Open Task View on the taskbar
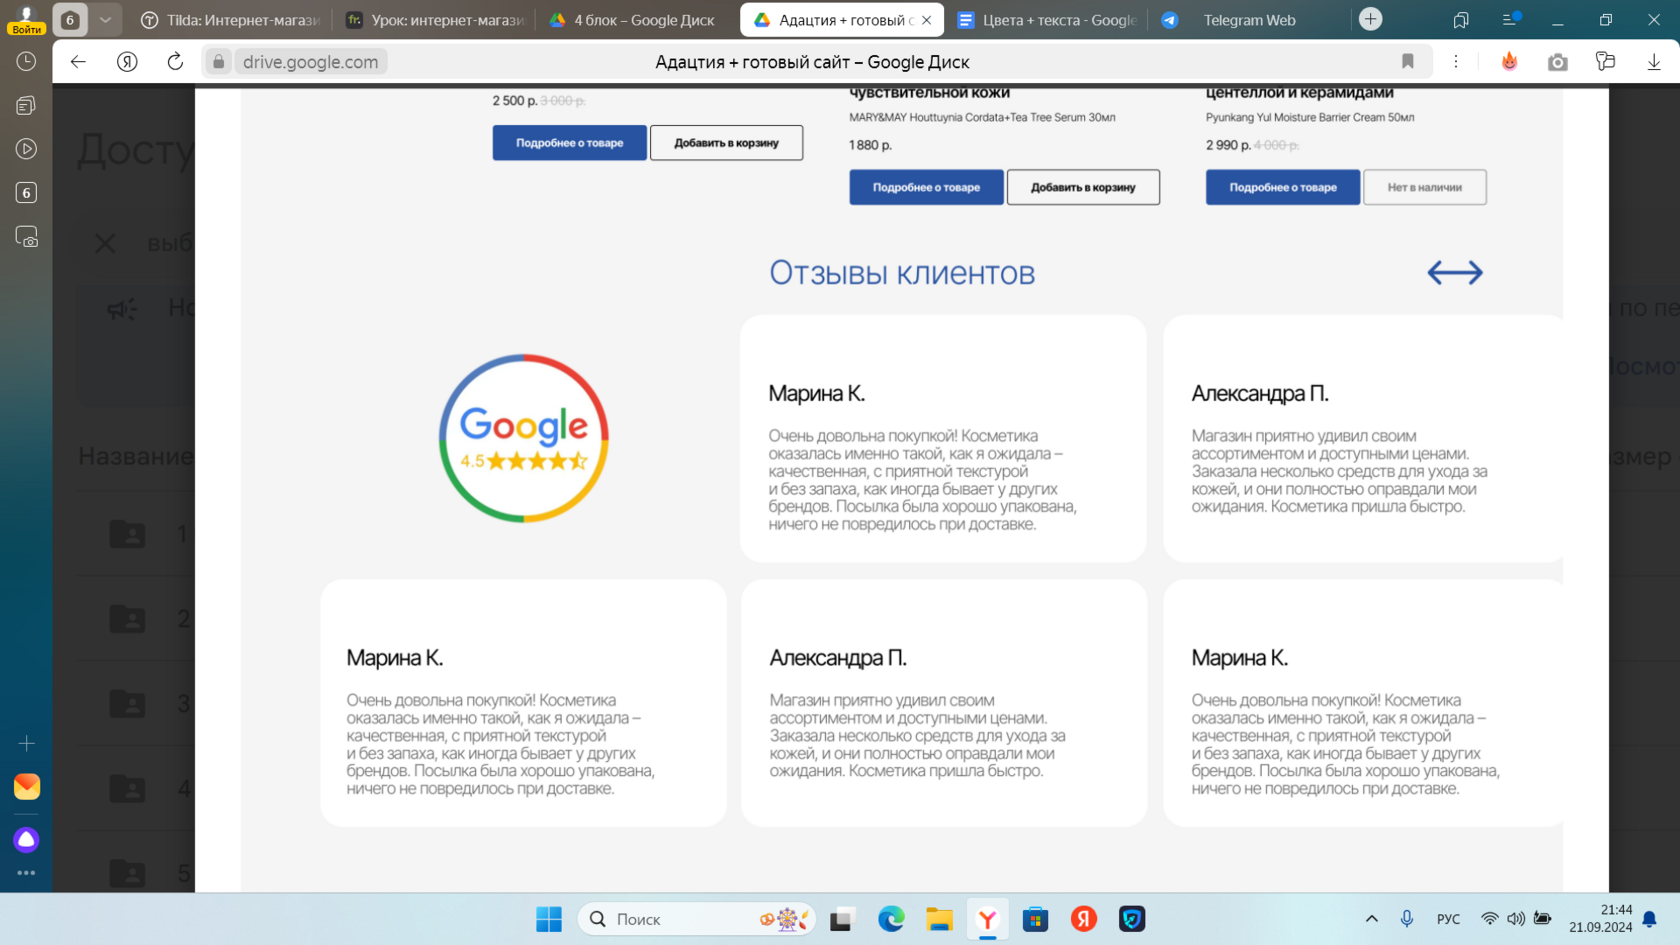Viewport: 1680px width, 945px height. (x=842, y=919)
